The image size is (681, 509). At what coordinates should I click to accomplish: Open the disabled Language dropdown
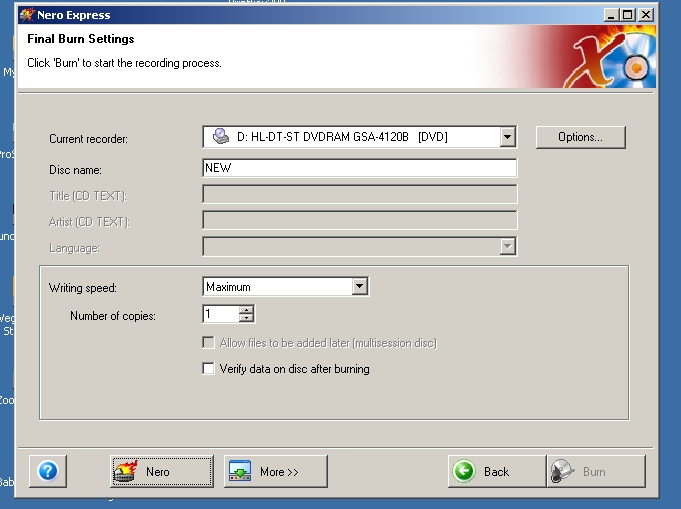[507, 247]
